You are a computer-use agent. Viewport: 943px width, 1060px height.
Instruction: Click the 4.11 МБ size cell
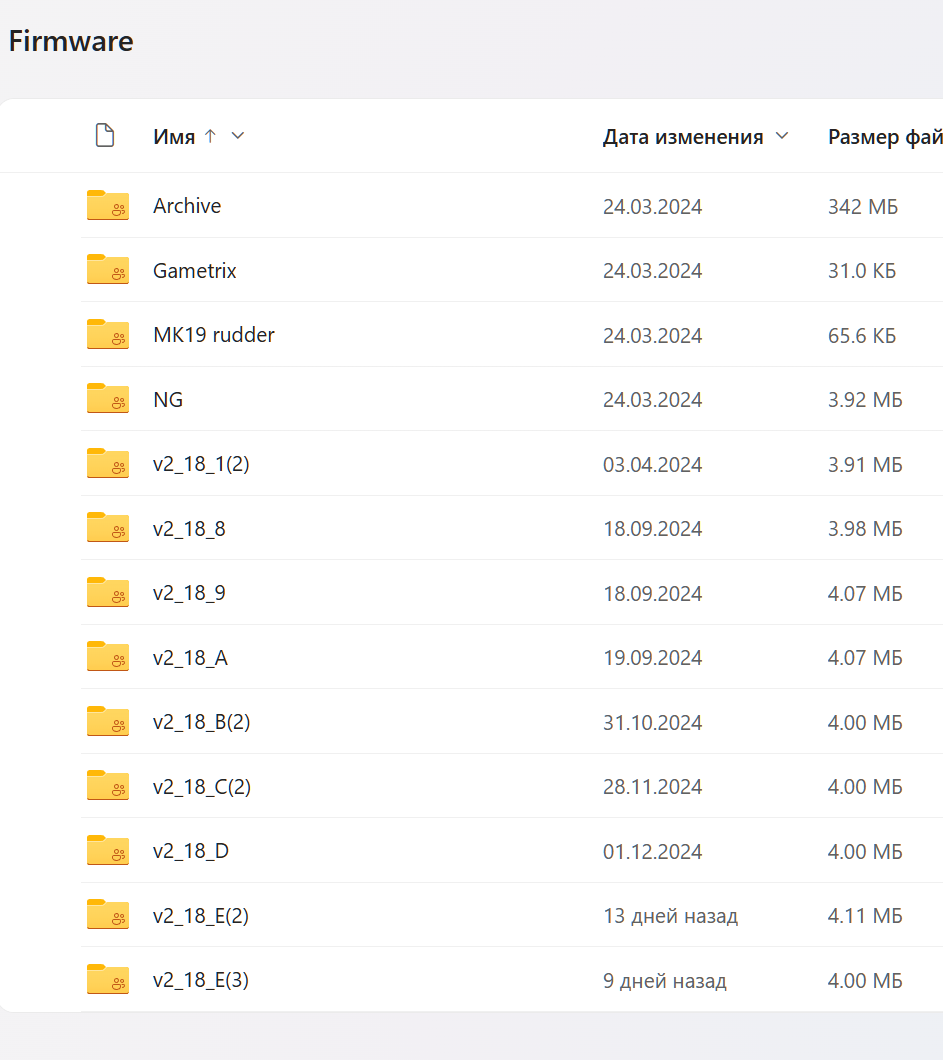865,916
